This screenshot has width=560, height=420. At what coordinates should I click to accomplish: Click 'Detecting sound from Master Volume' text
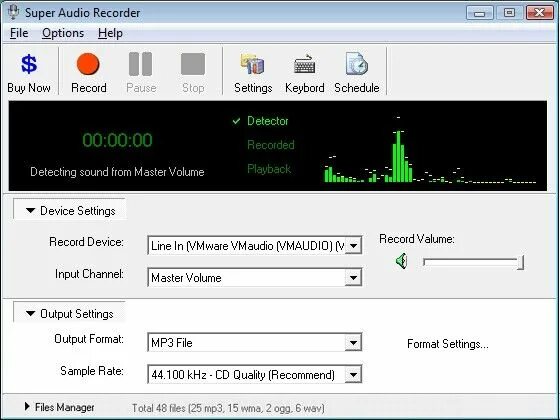[x=117, y=172]
